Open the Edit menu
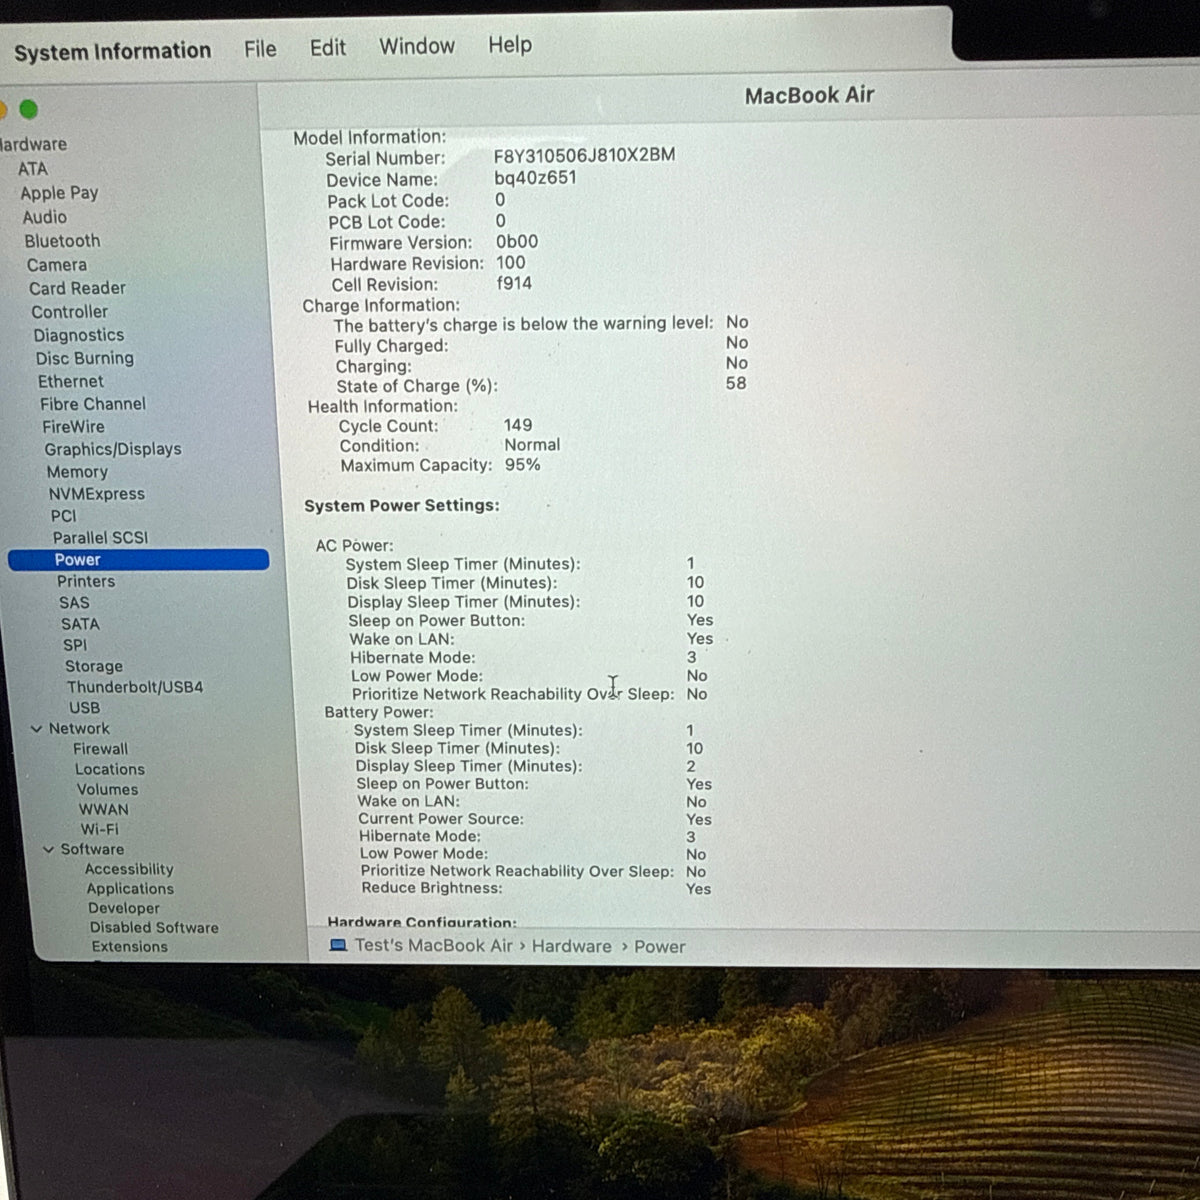The height and width of the screenshot is (1200, 1200). click(x=328, y=47)
